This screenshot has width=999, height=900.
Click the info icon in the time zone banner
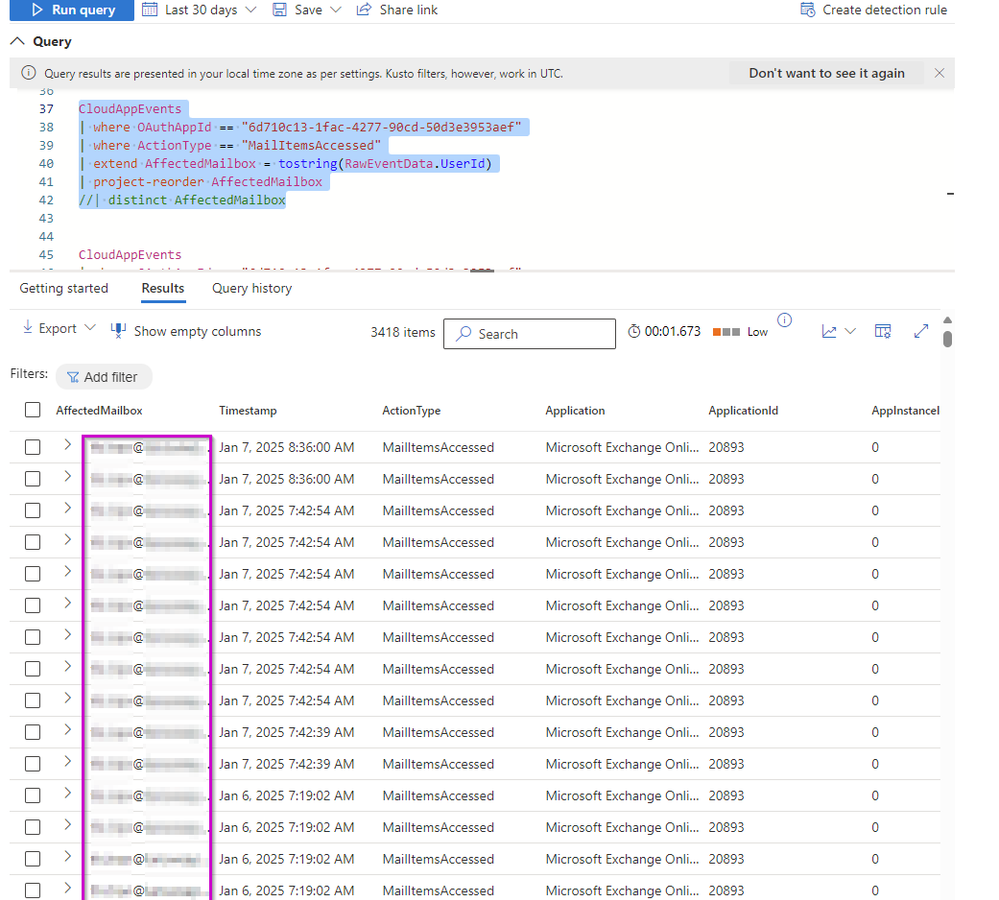[29, 73]
